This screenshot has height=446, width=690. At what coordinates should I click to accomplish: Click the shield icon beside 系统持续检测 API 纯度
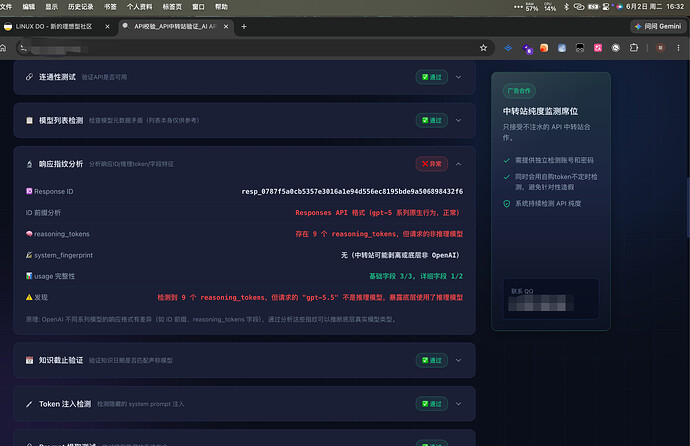(506, 204)
